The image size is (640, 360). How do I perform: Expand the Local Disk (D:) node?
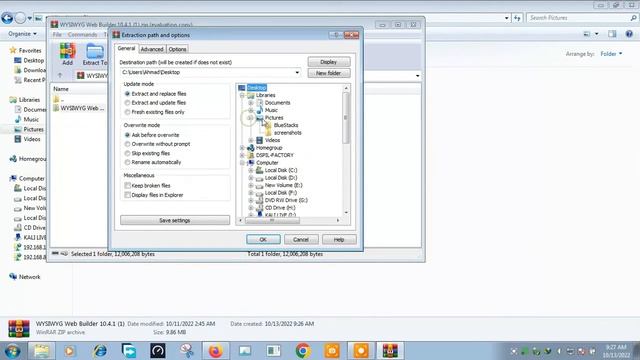point(251,178)
